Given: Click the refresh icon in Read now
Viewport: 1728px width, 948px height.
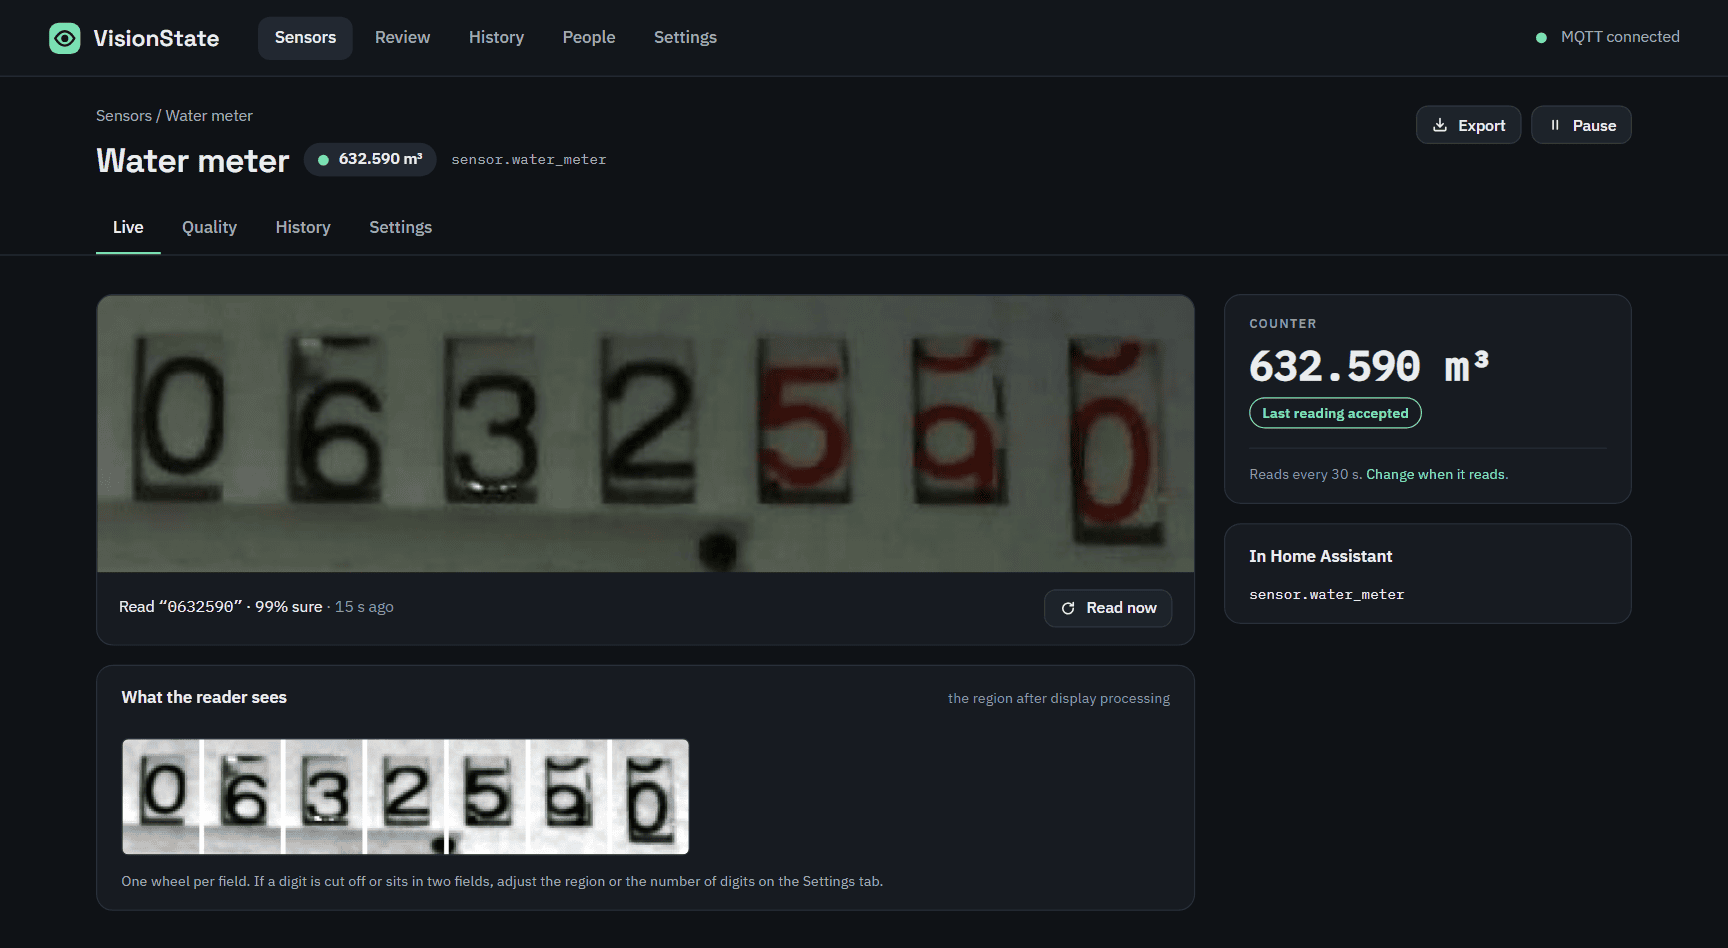Looking at the screenshot, I should point(1068,608).
